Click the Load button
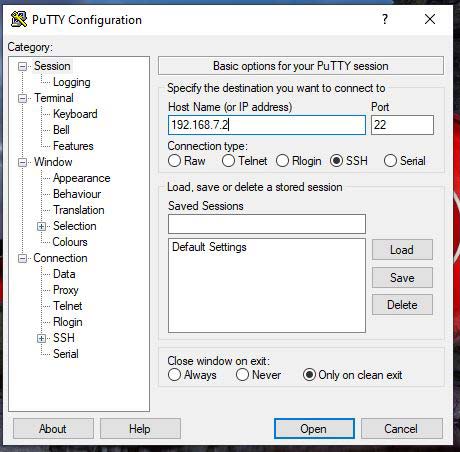 click(x=402, y=250)
